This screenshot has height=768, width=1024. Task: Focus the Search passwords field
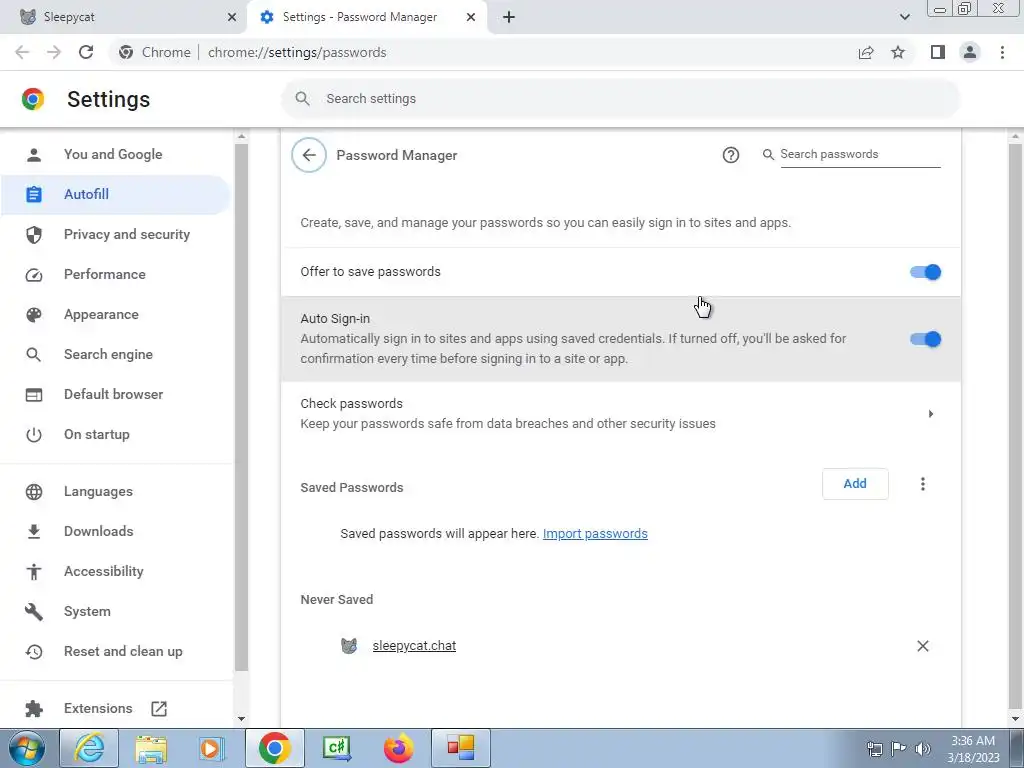tap(860, 154)
